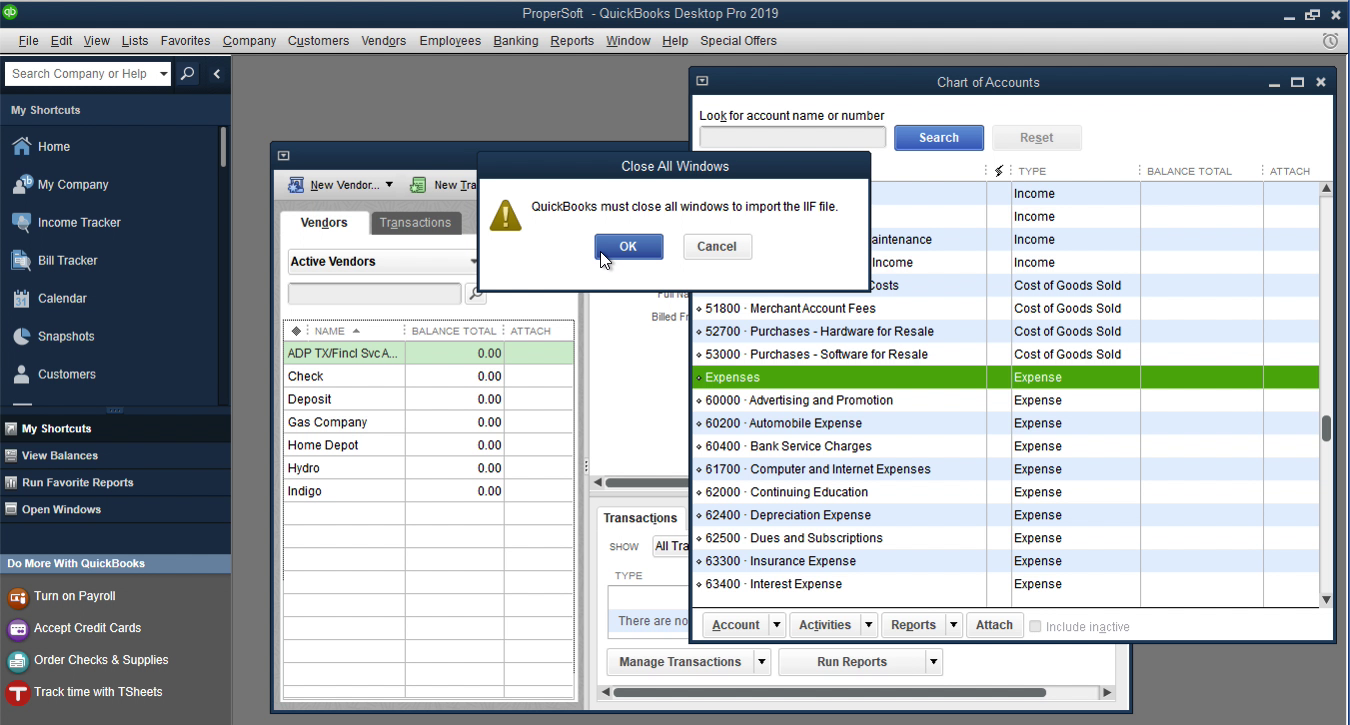Image resolution: width=1350 pixels, height=725 pixels.
Task: Click Search Company or Help field
Action: [81, 74]
